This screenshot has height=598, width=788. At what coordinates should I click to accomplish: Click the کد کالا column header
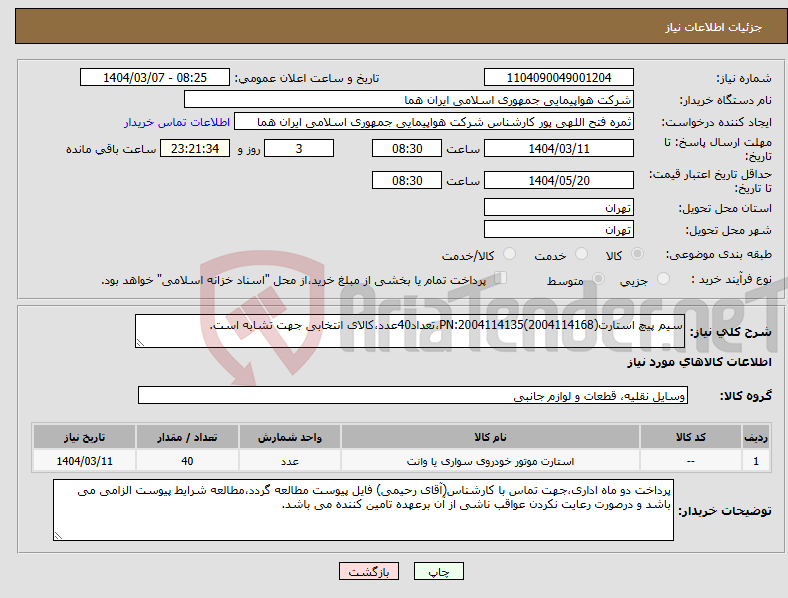pyautogui.click(x=691, y=437)
